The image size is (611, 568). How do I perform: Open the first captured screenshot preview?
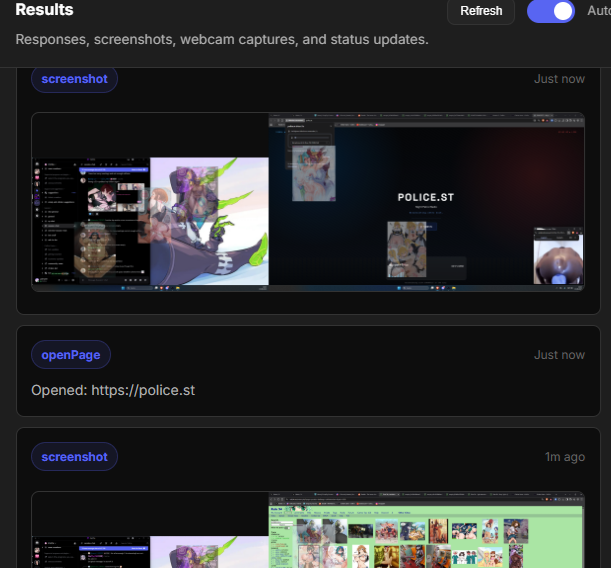coord(308,202)
